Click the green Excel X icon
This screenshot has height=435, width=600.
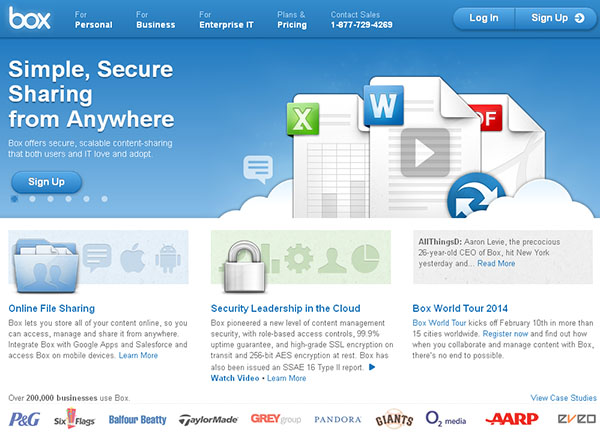pos(303,119)
